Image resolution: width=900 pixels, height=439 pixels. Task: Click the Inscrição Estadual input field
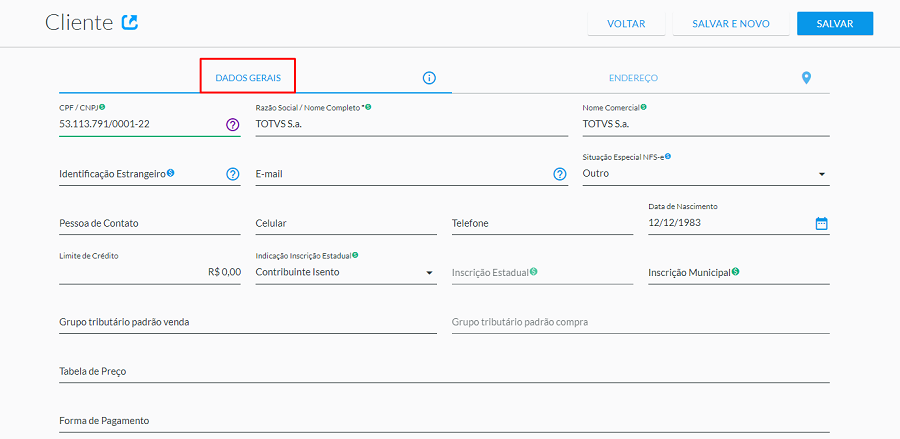542,272
